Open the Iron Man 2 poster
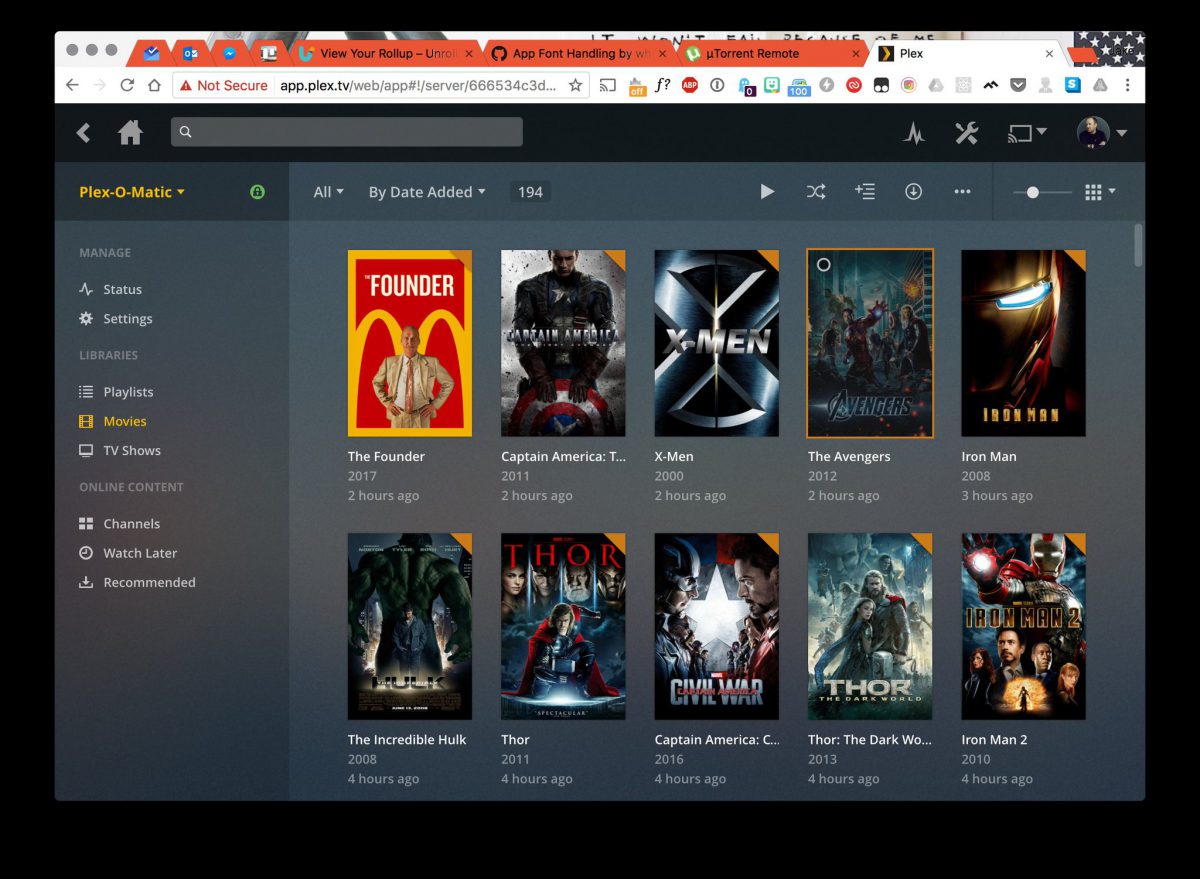The image size is (1200, 879). pos(1023,626)
